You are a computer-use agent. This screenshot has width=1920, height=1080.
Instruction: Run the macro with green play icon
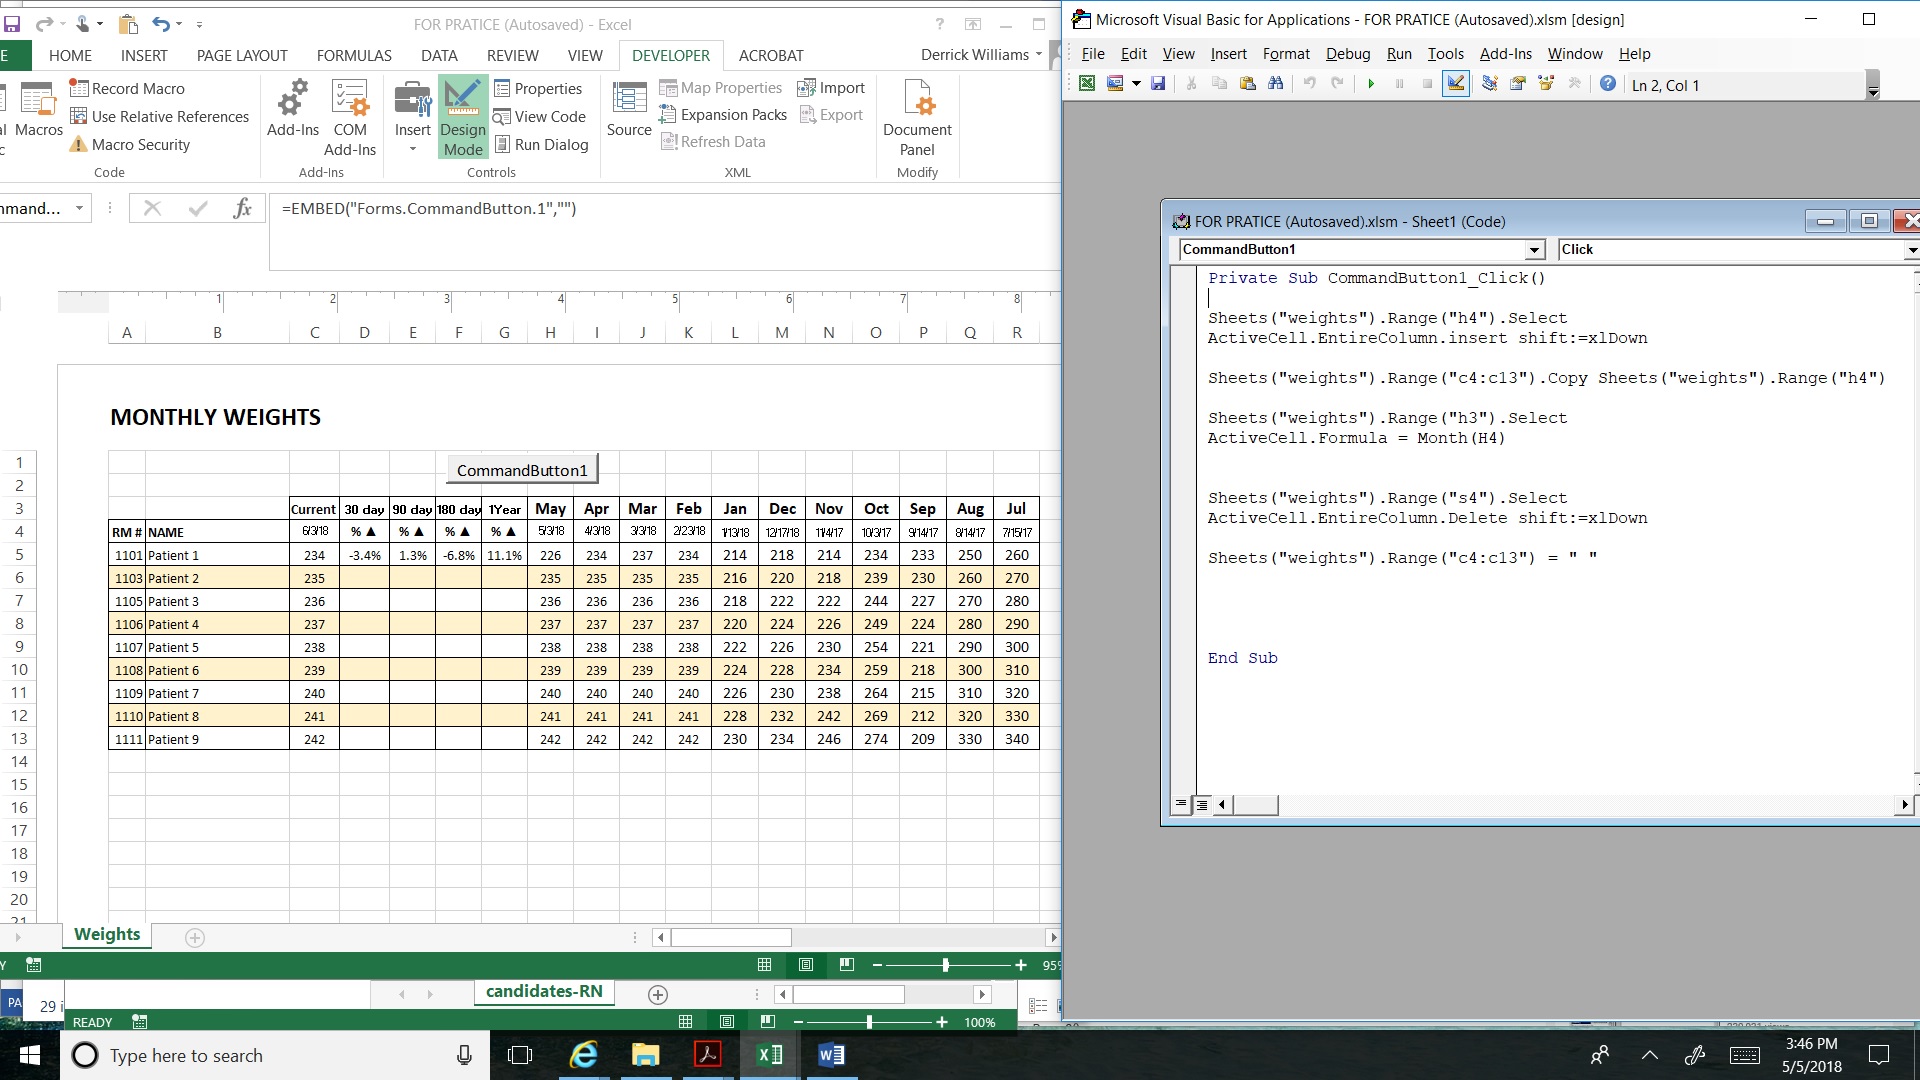pyautogui.click(x=1371, y=84)
